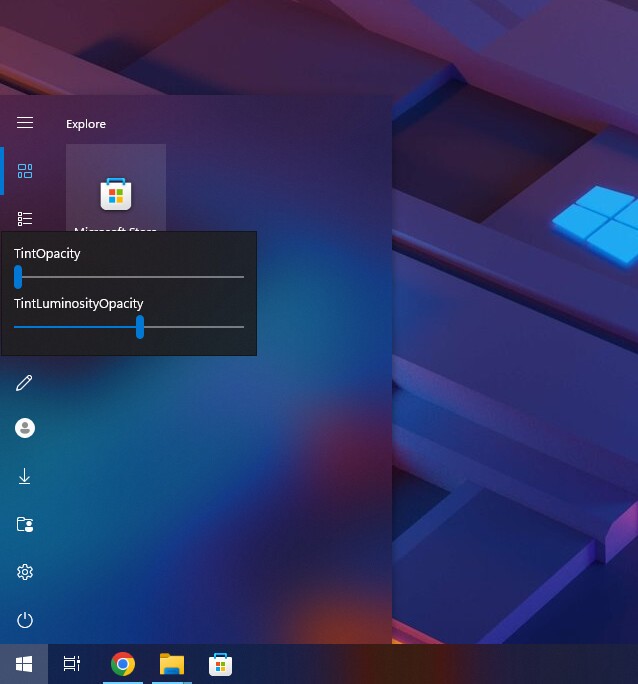Click the pencil icon in Start sidebar
638x684 pixels.
tap(25, 382)
